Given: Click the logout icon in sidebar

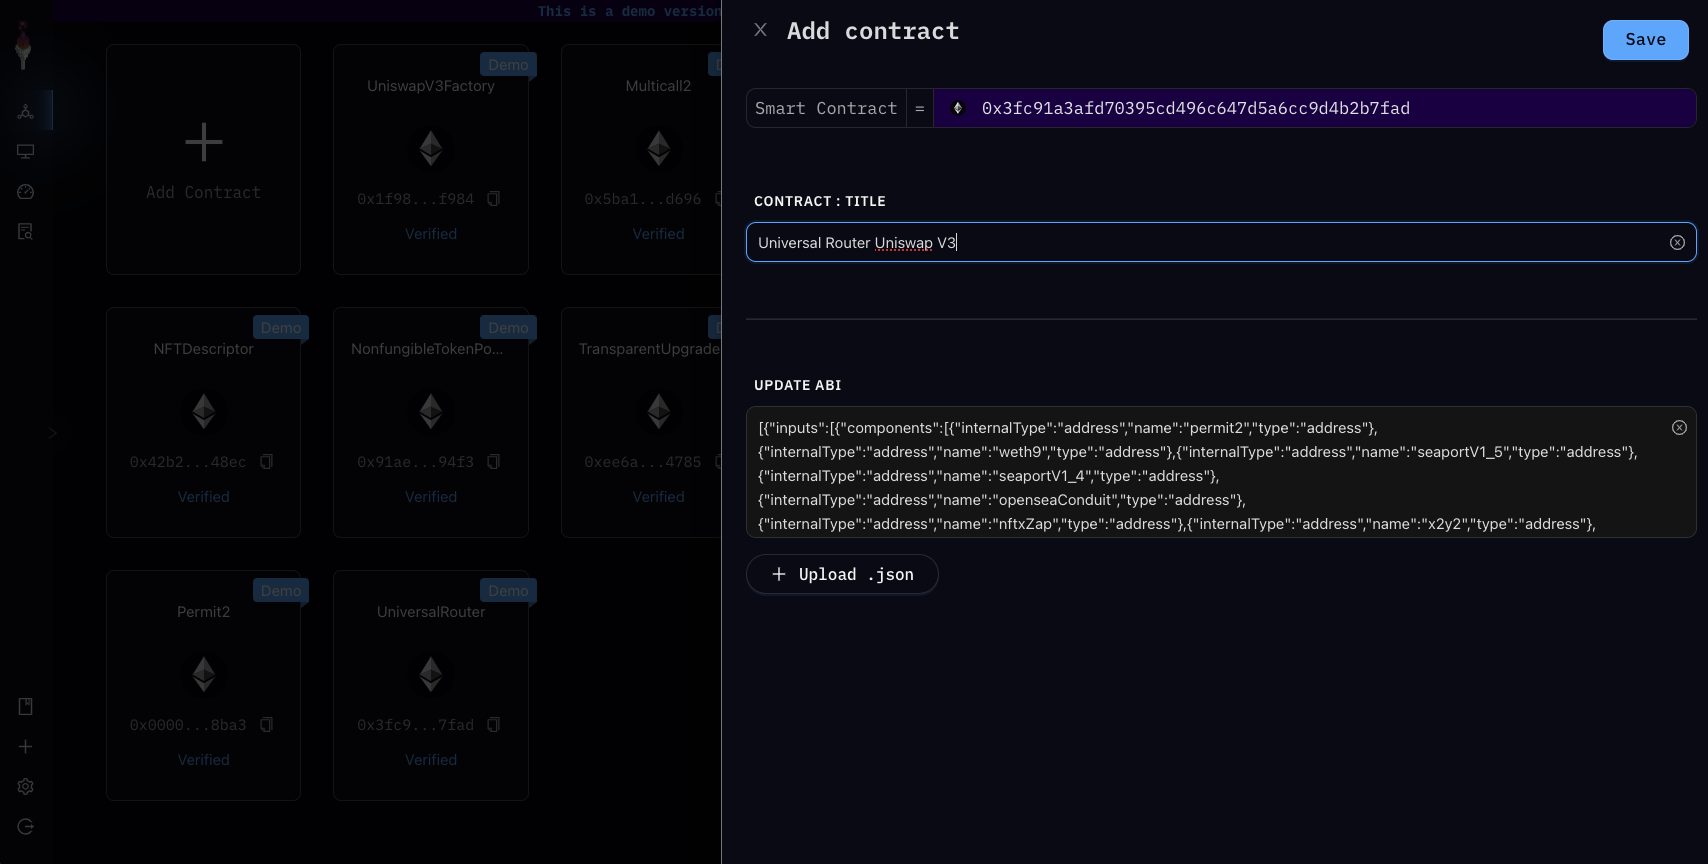Looking at the screenshot, I should (x=26, y=827).
